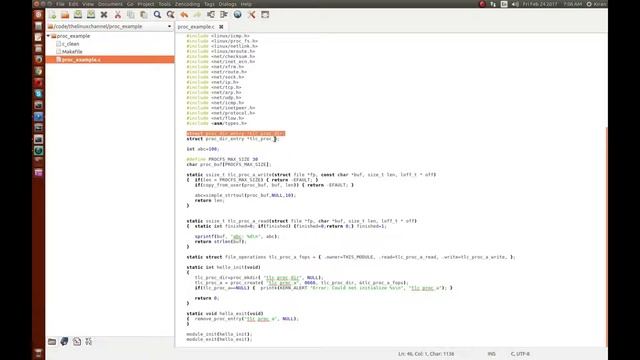This screenshot has height=360, width=640.
Task: Open the Document menu
Action: [110, 4]
